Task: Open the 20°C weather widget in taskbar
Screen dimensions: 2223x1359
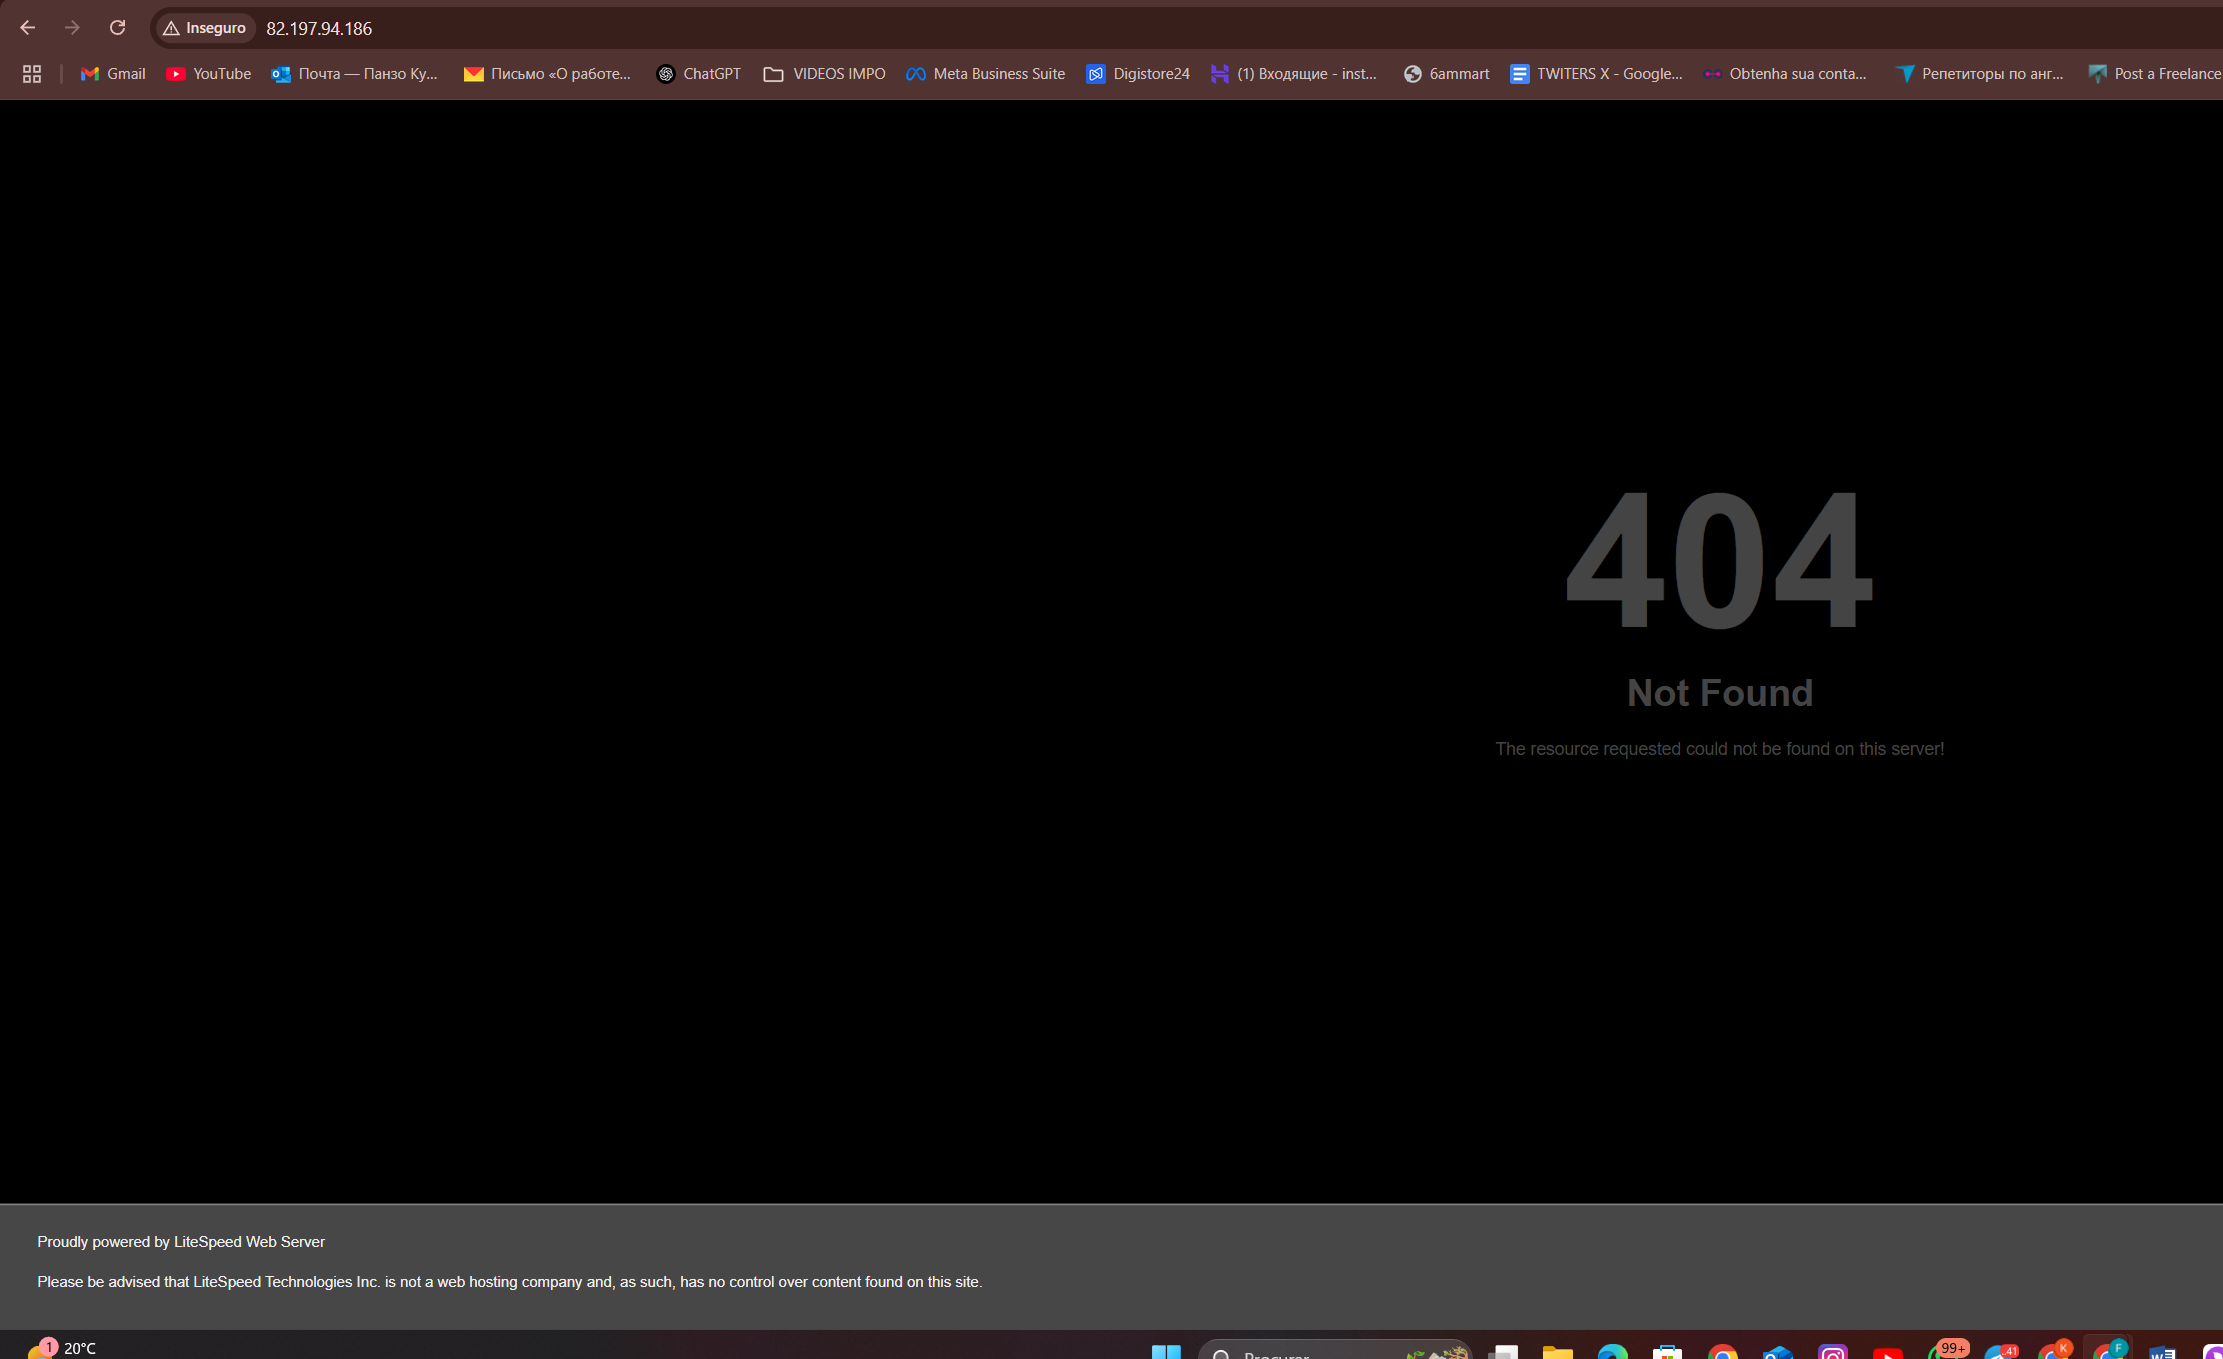Action: point(62,1348)
